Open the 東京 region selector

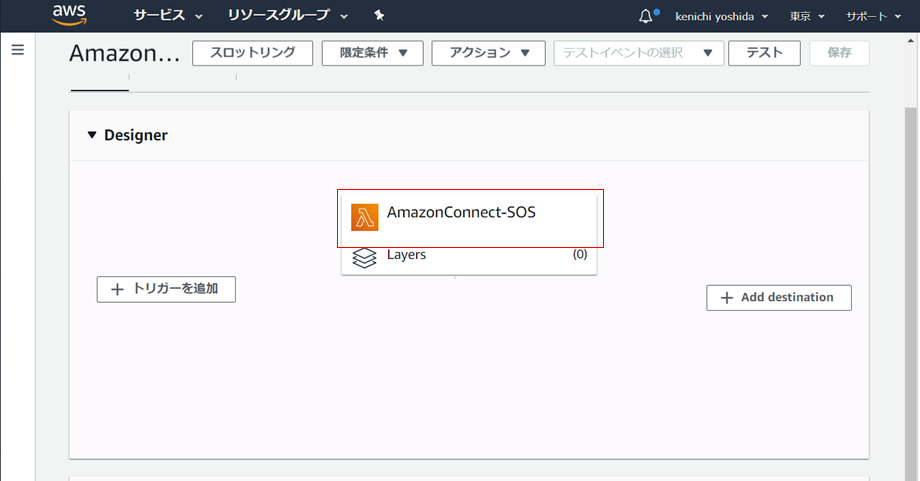coord(807,16)
